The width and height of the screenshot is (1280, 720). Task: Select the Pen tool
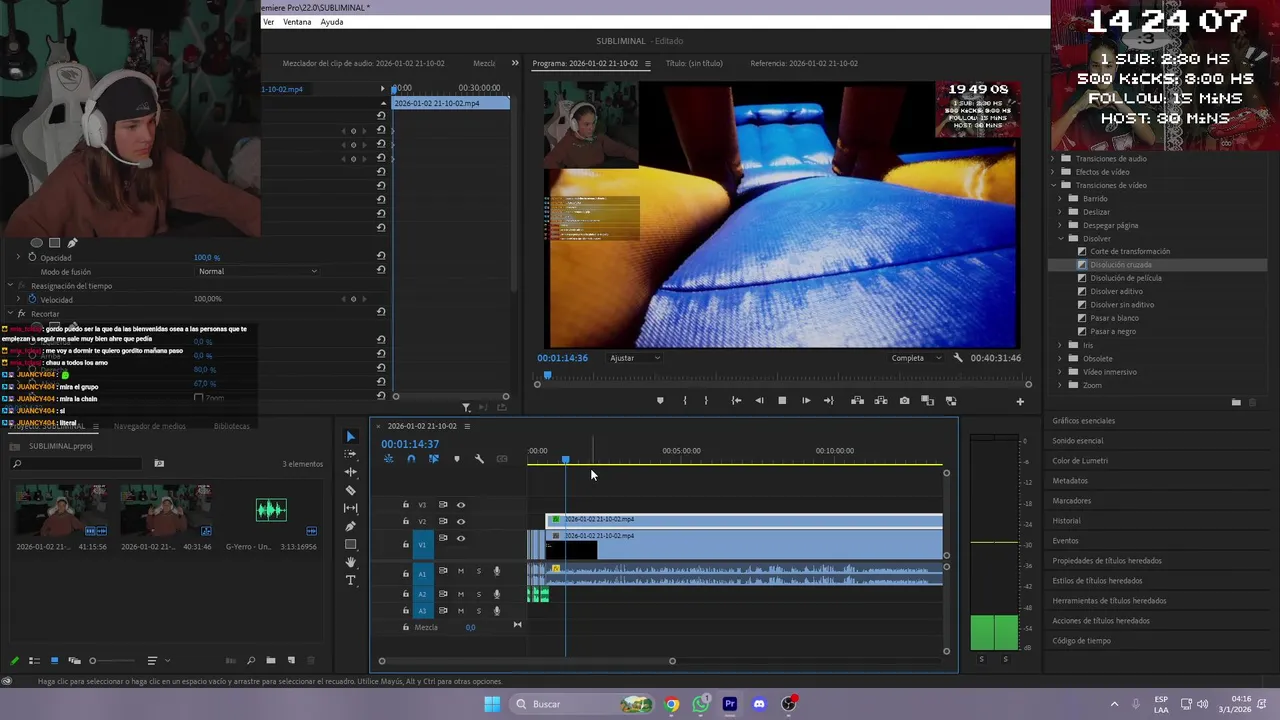point(350,526)
